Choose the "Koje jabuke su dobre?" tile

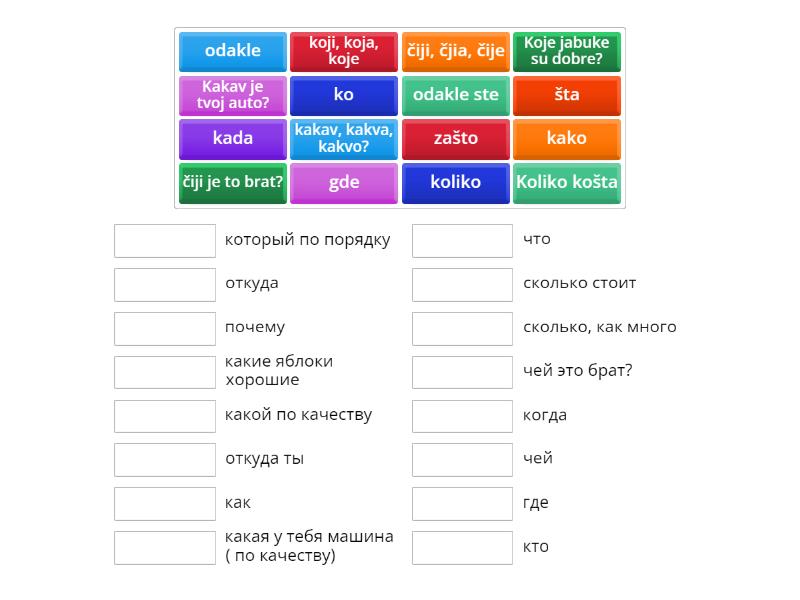[x=566, y=51]
